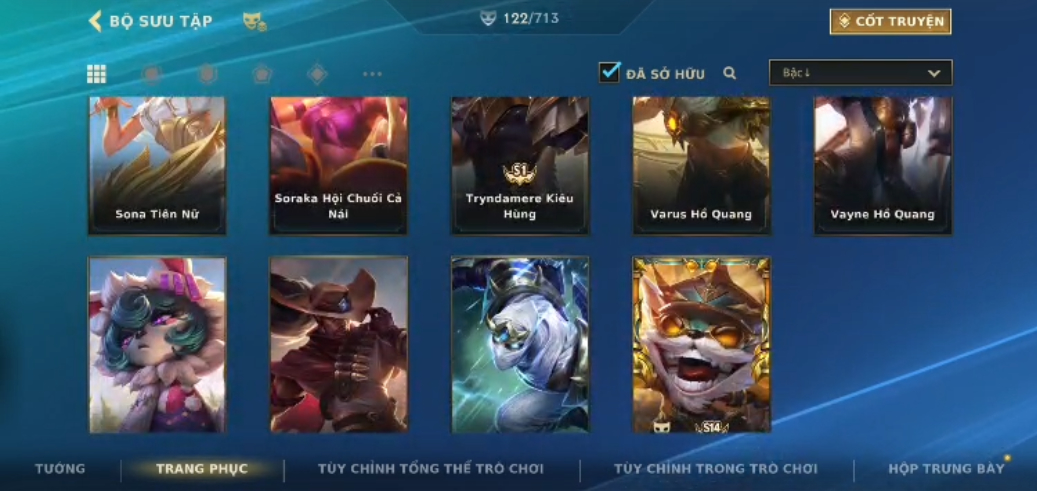
Task: Select the grid all-skins filter icon
Action: (x=97, y=74)
